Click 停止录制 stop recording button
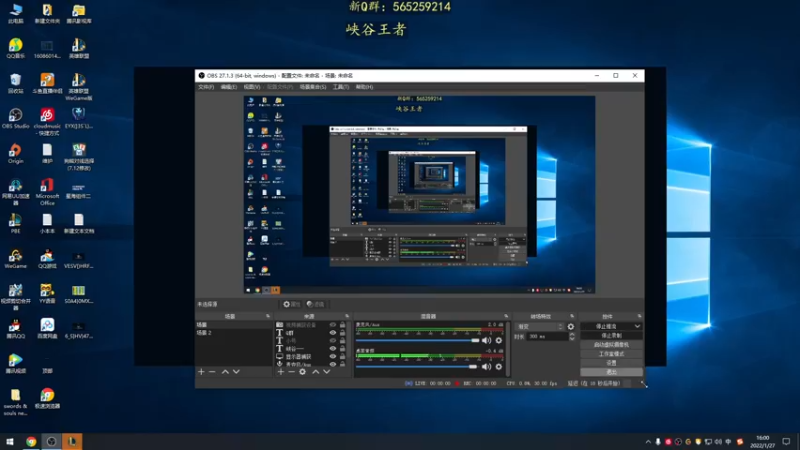The height and width of the screenshot is (450, 800). [x=611, y=336]
